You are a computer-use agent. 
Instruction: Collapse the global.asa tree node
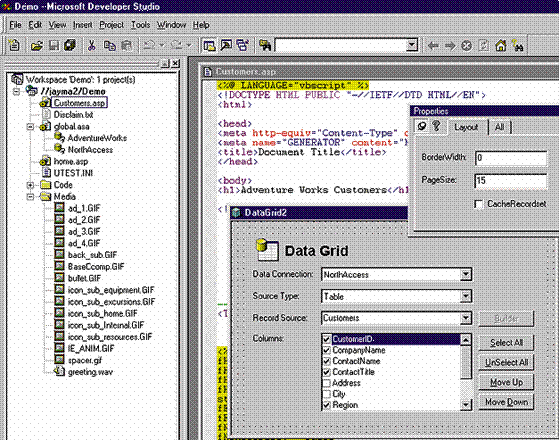[31, 127]
